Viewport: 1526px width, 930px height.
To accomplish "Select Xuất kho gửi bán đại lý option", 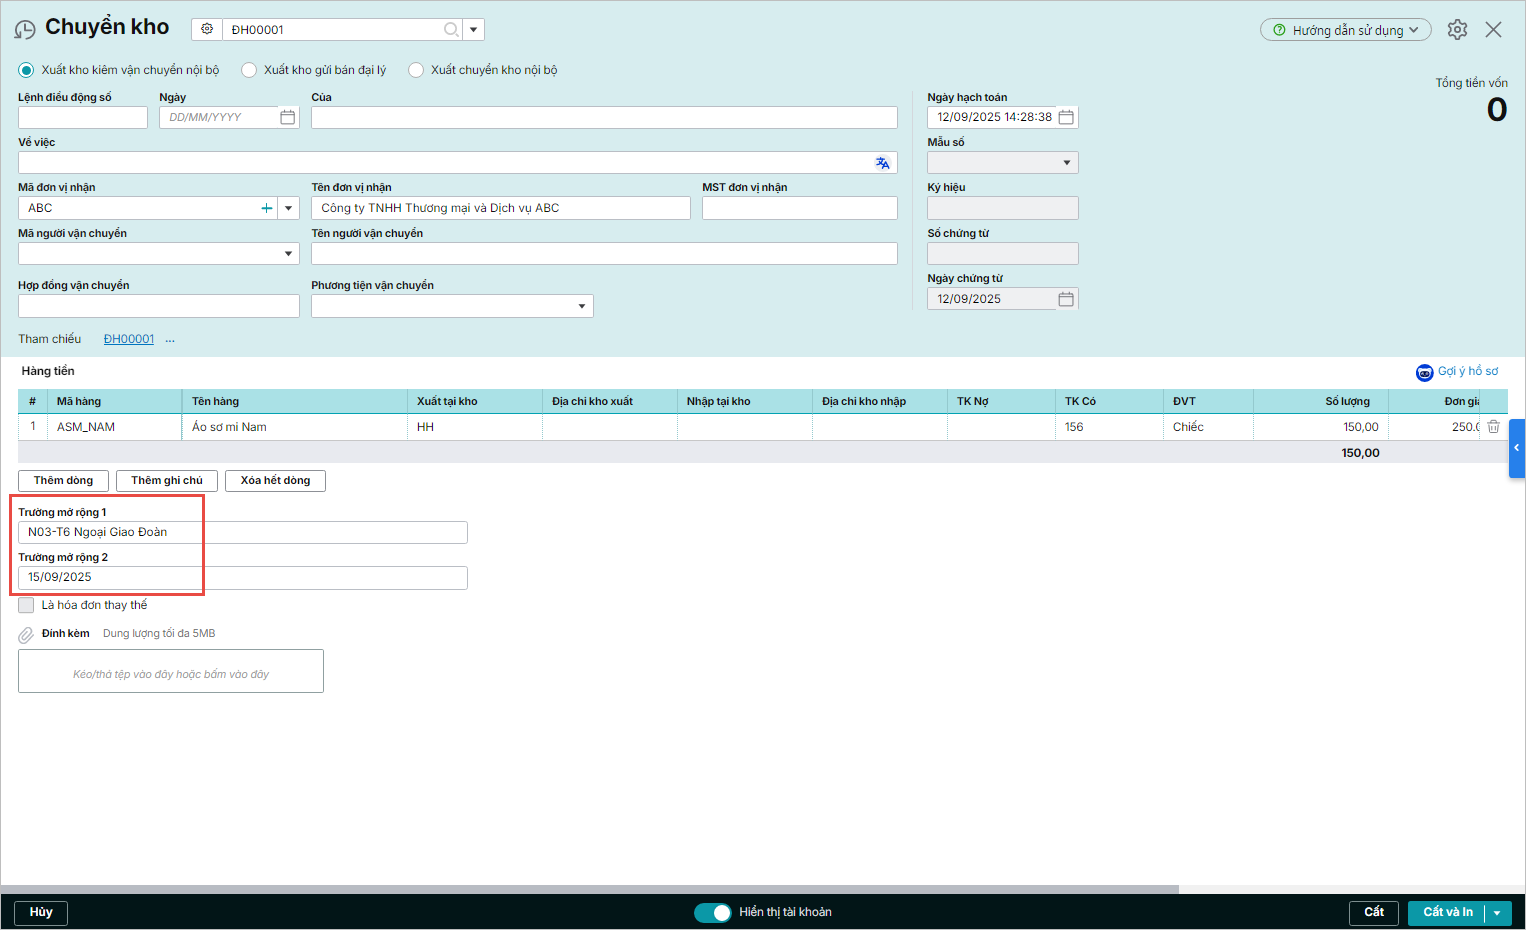I will click(x=249, y=70).
